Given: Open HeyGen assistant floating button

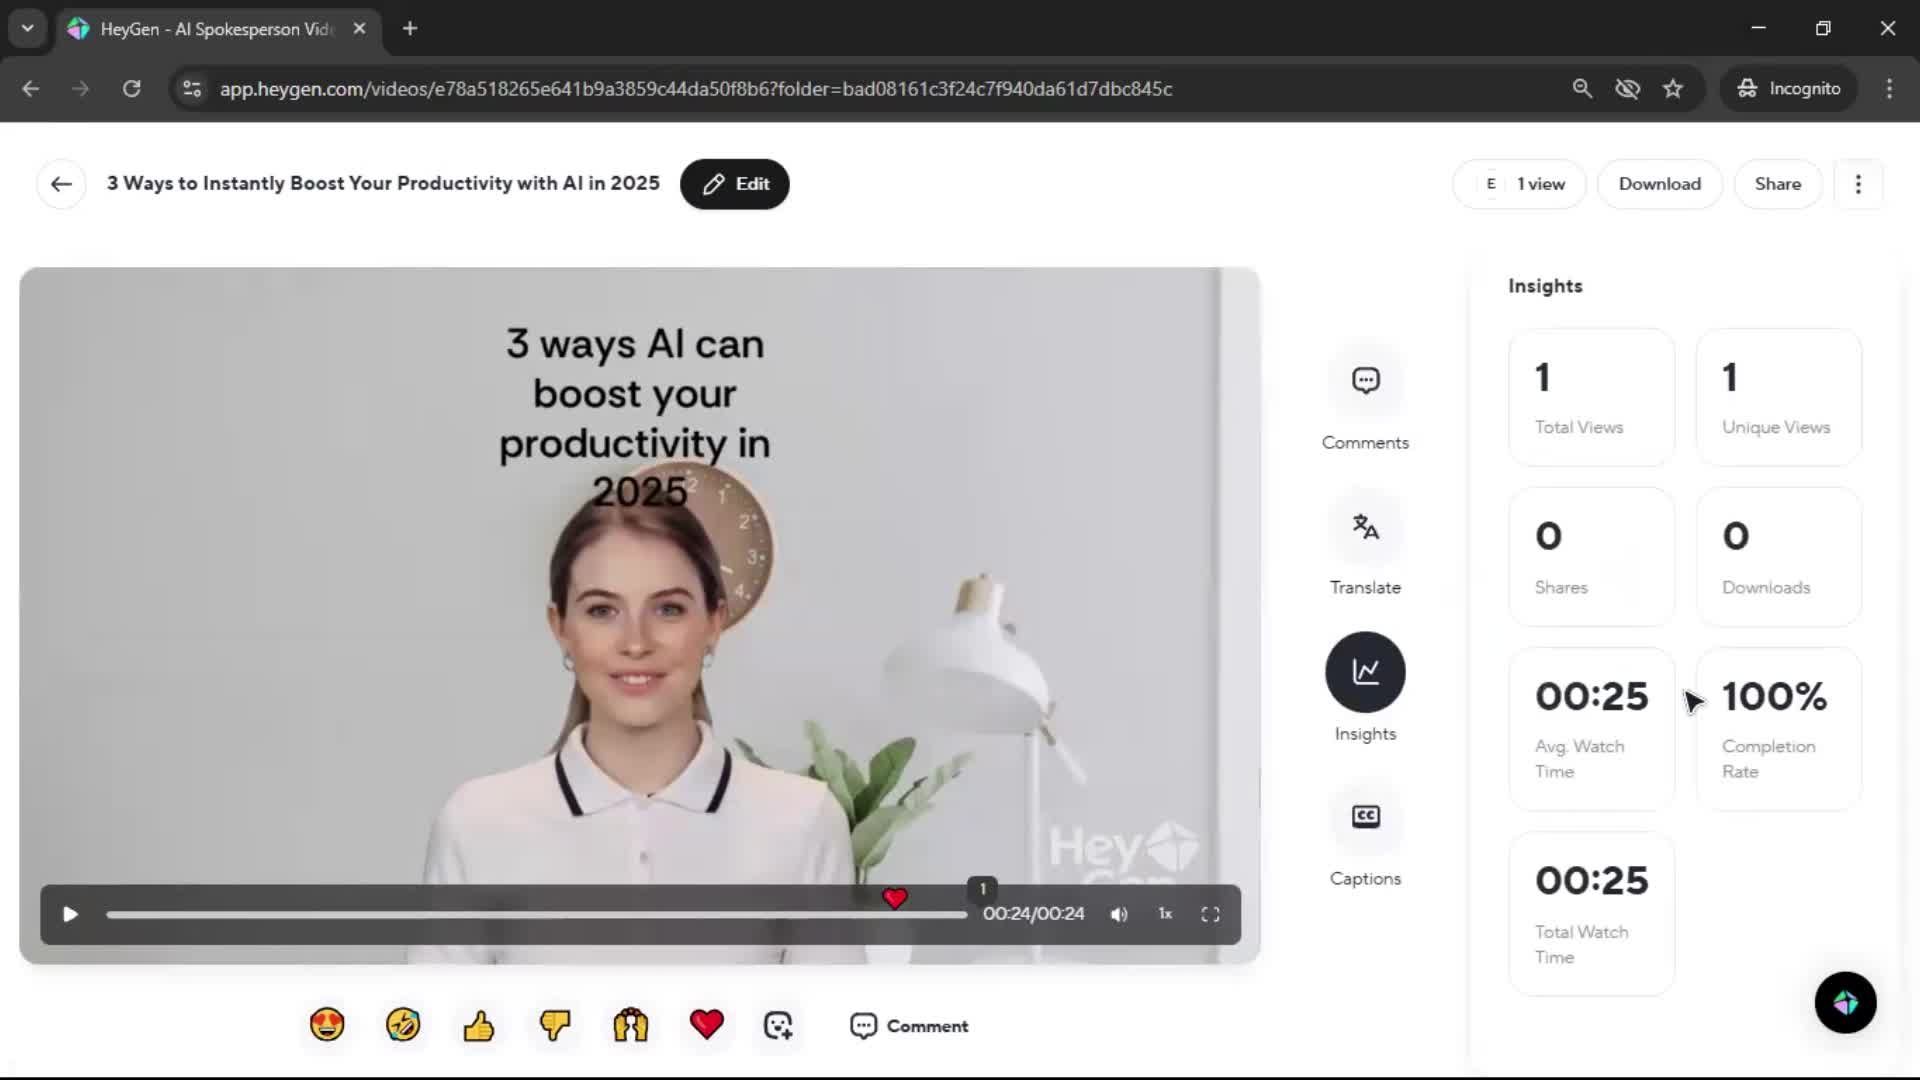Looking at the screenshot, I should pyautogui.click(x=1845, y=1002).
